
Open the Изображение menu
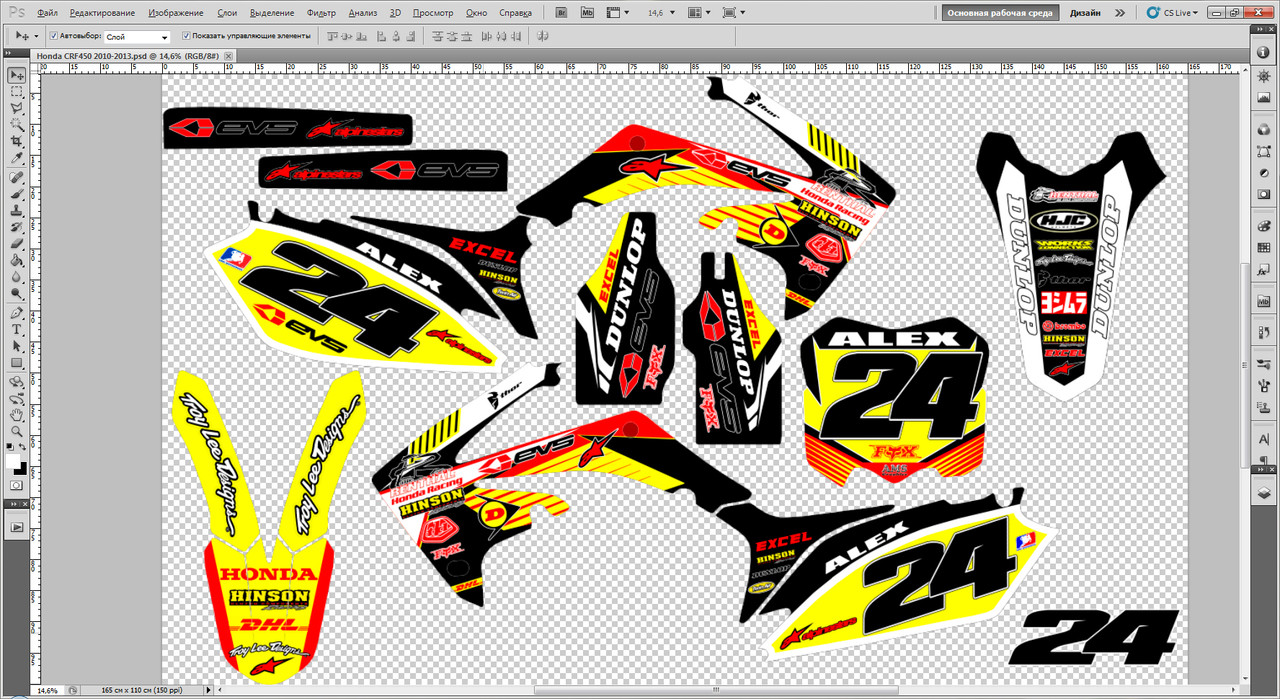[x=175, y=13]
